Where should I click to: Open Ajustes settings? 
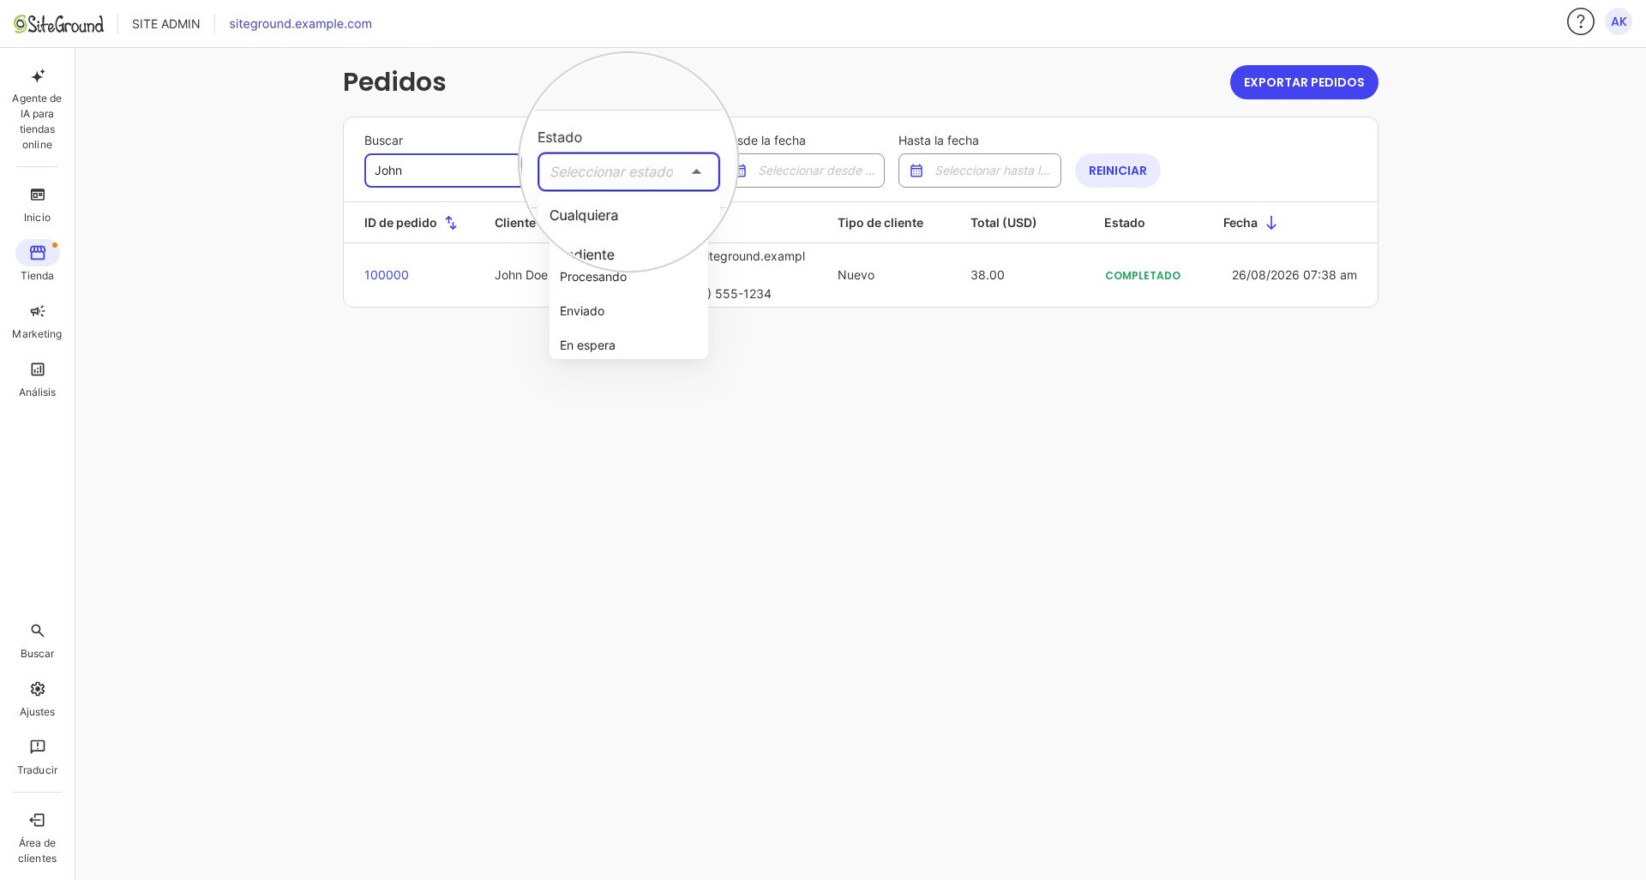pos(37,699)
